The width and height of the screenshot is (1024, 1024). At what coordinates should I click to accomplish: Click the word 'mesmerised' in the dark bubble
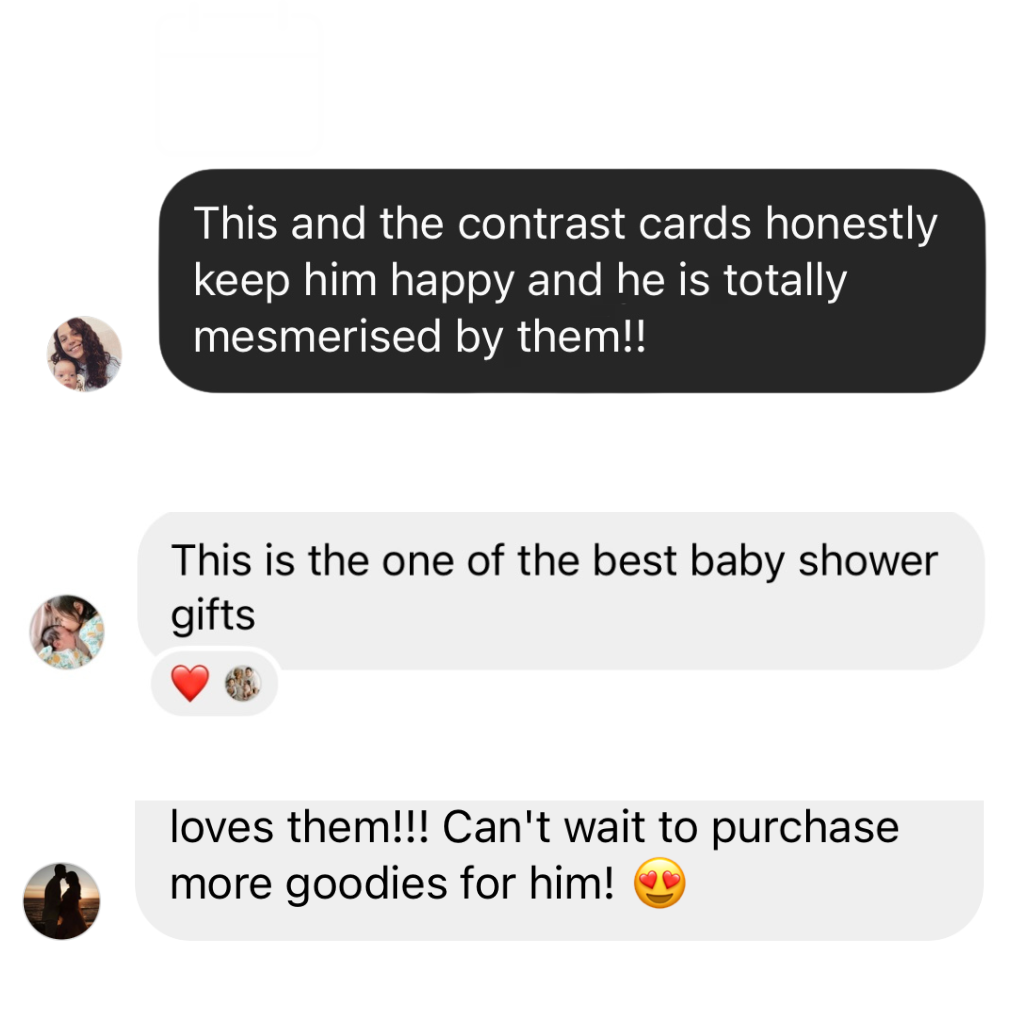[317, 337]
